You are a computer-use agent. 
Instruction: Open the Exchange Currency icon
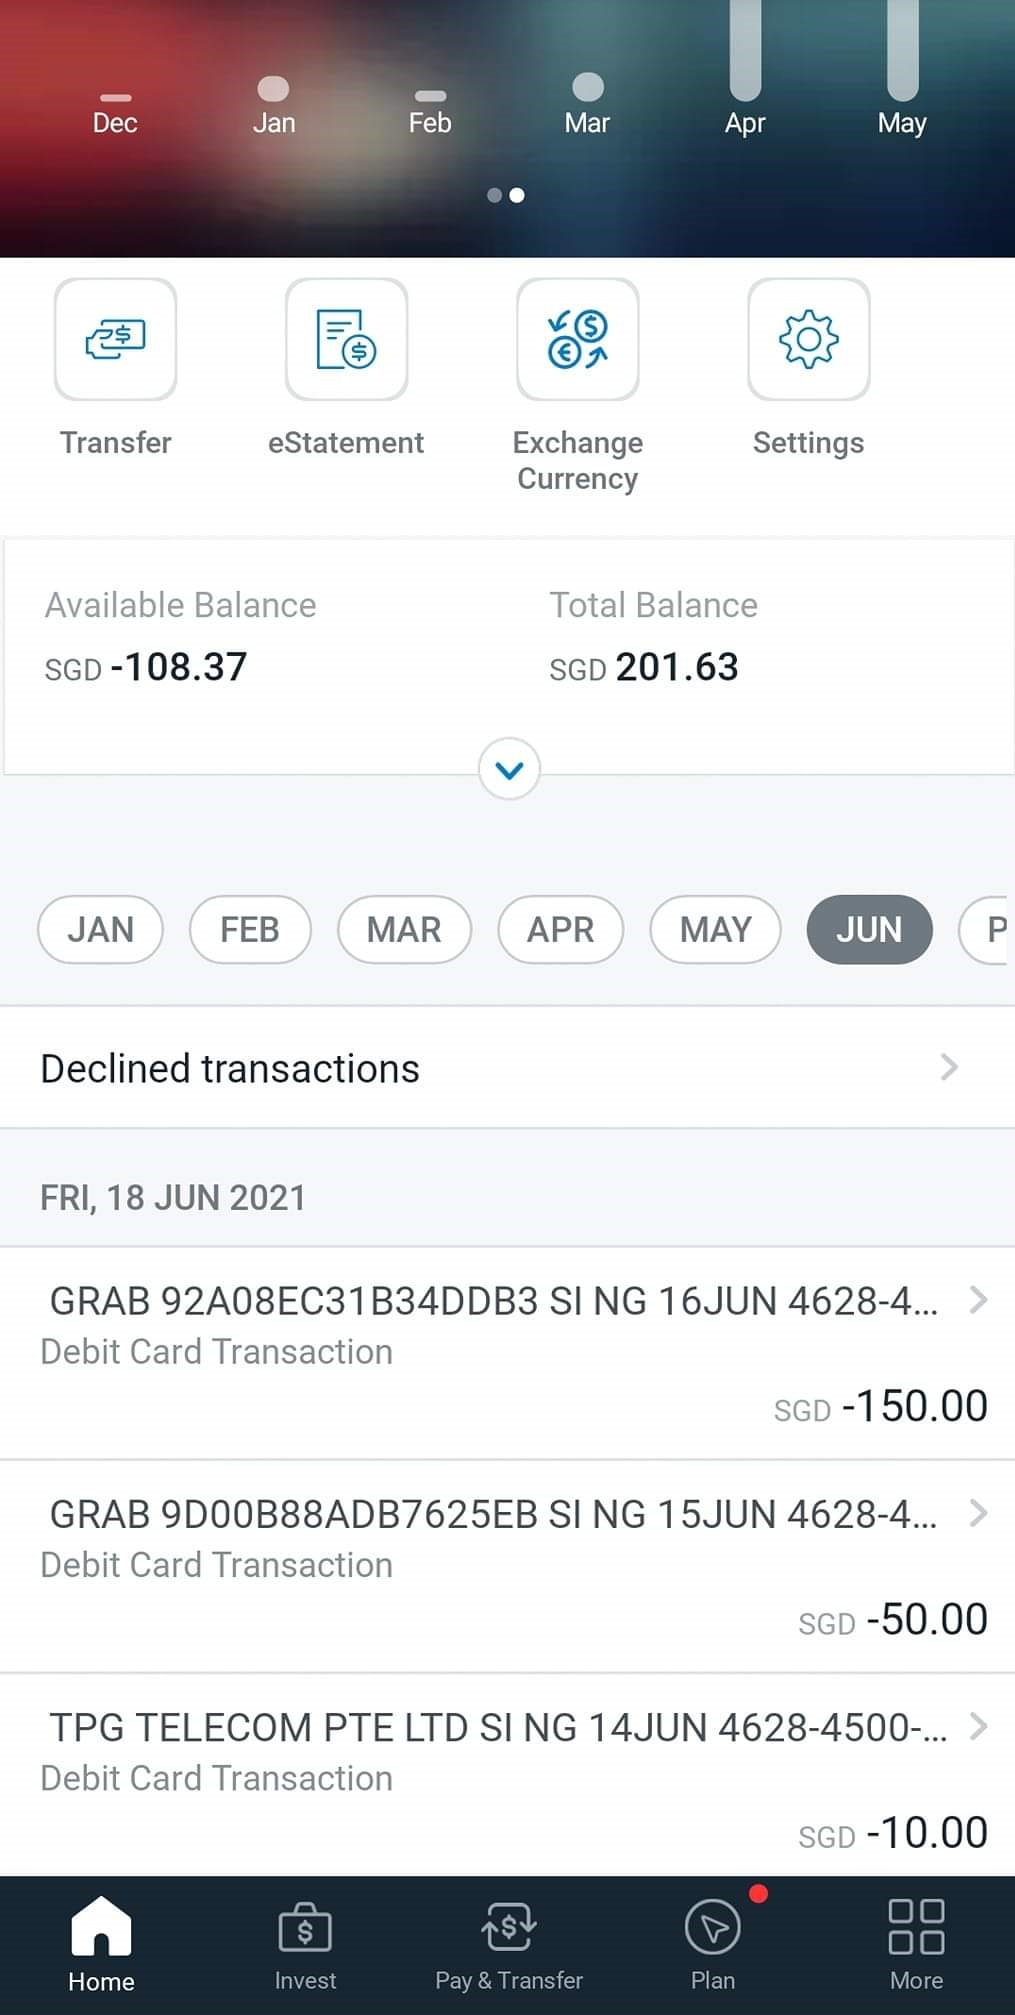pyautogui.click(x=577, y=339)
